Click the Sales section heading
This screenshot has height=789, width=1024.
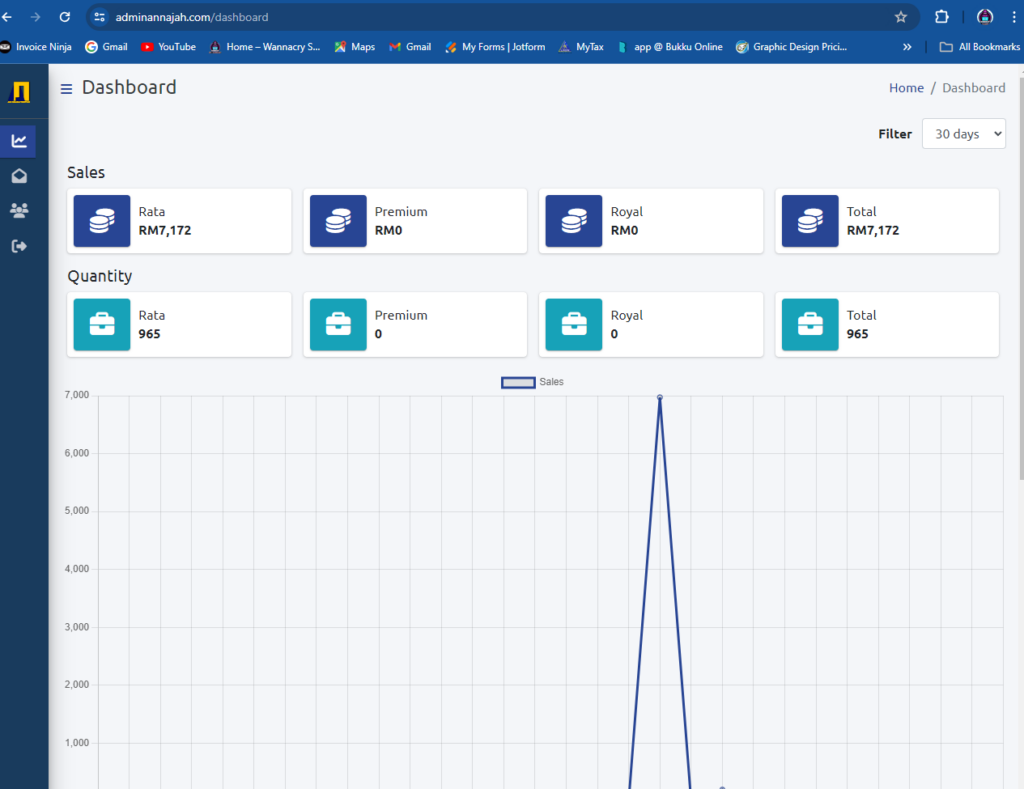(86, 172)
